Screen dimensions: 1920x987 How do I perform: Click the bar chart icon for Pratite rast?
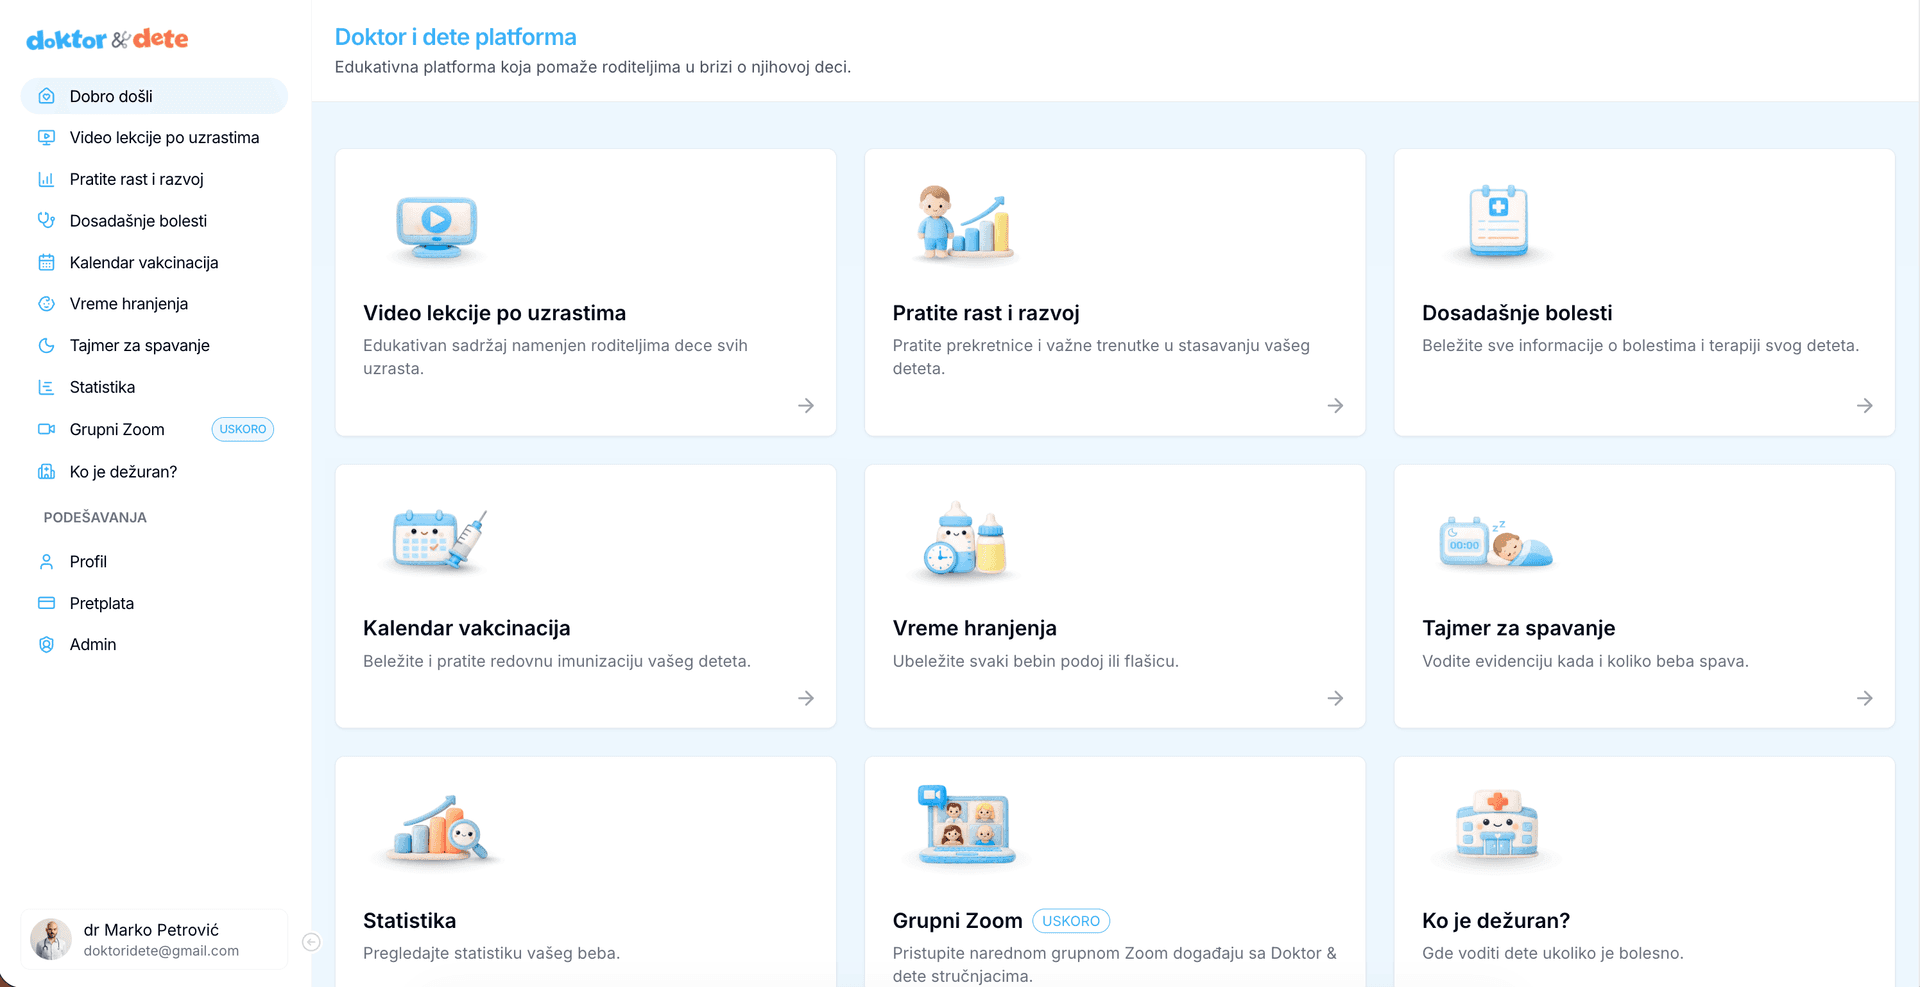coord(46,180)
